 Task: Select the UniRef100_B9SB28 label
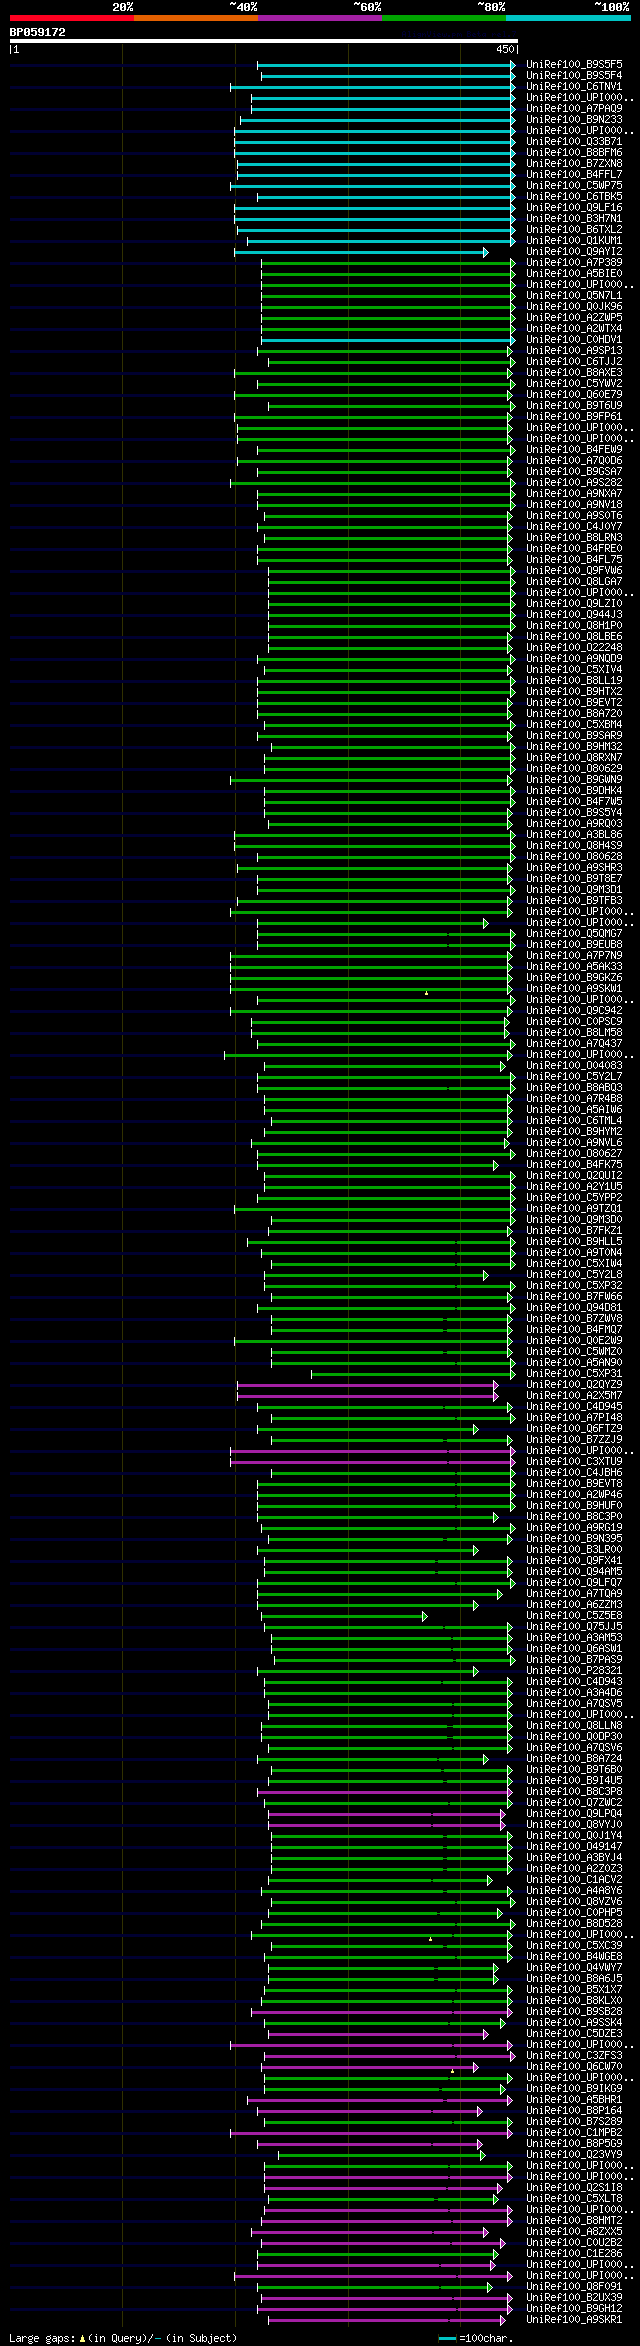click(x=574, y=2011)
